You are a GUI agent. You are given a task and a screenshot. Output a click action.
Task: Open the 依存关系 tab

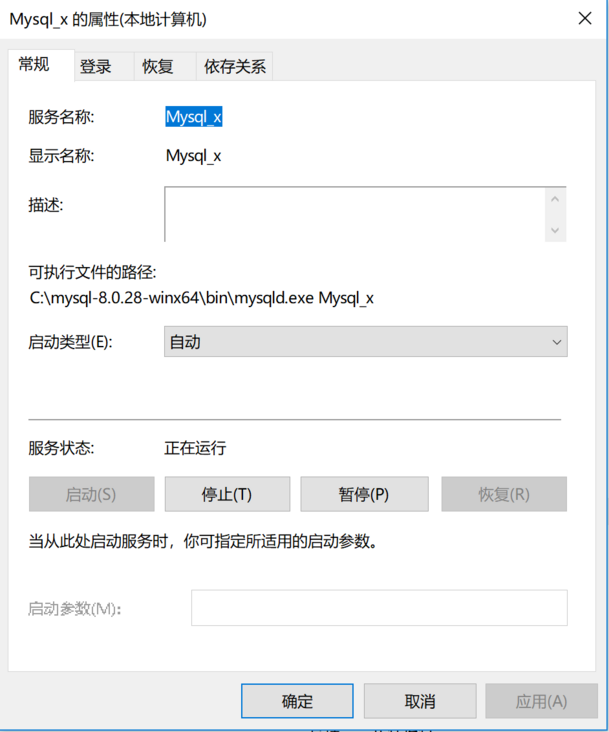(234, 67)
